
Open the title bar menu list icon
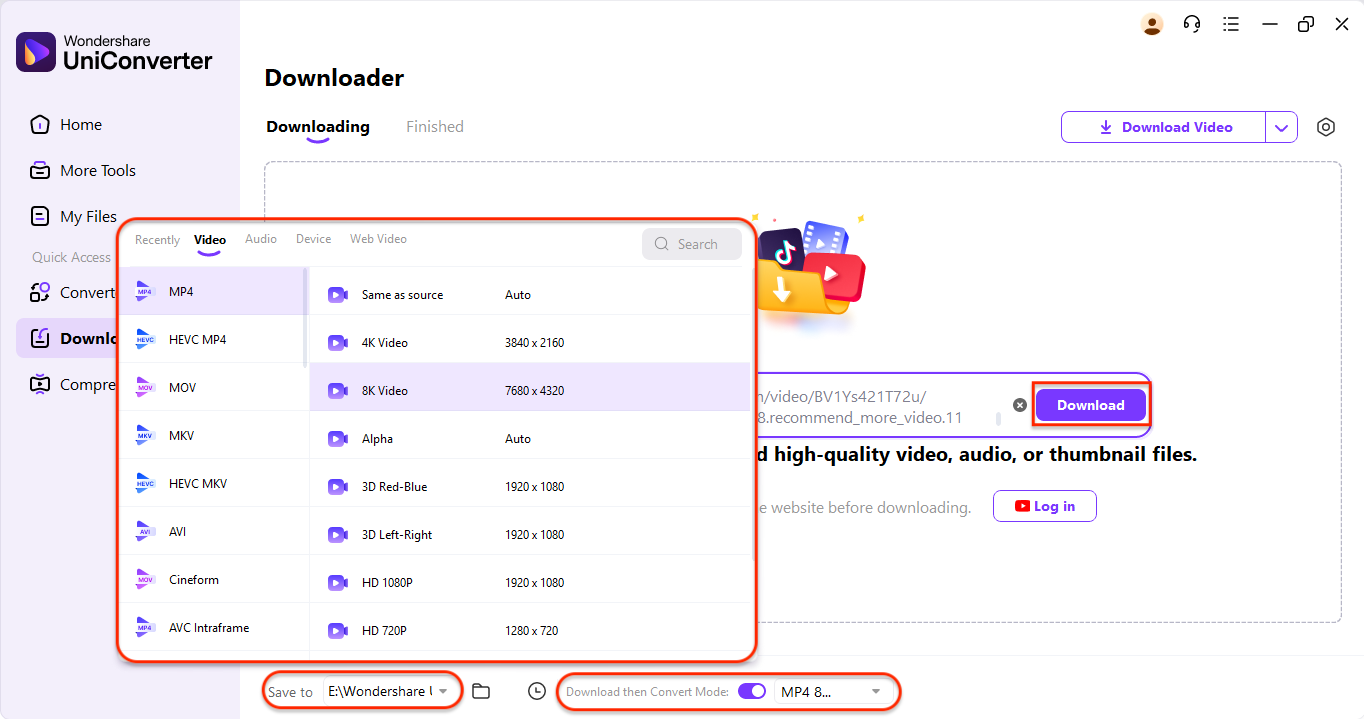click(x=1231, y=24)
